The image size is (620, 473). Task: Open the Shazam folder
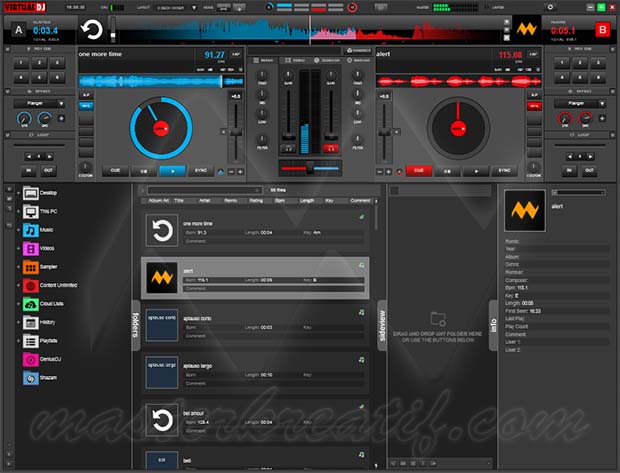click(x=40, y=378)
